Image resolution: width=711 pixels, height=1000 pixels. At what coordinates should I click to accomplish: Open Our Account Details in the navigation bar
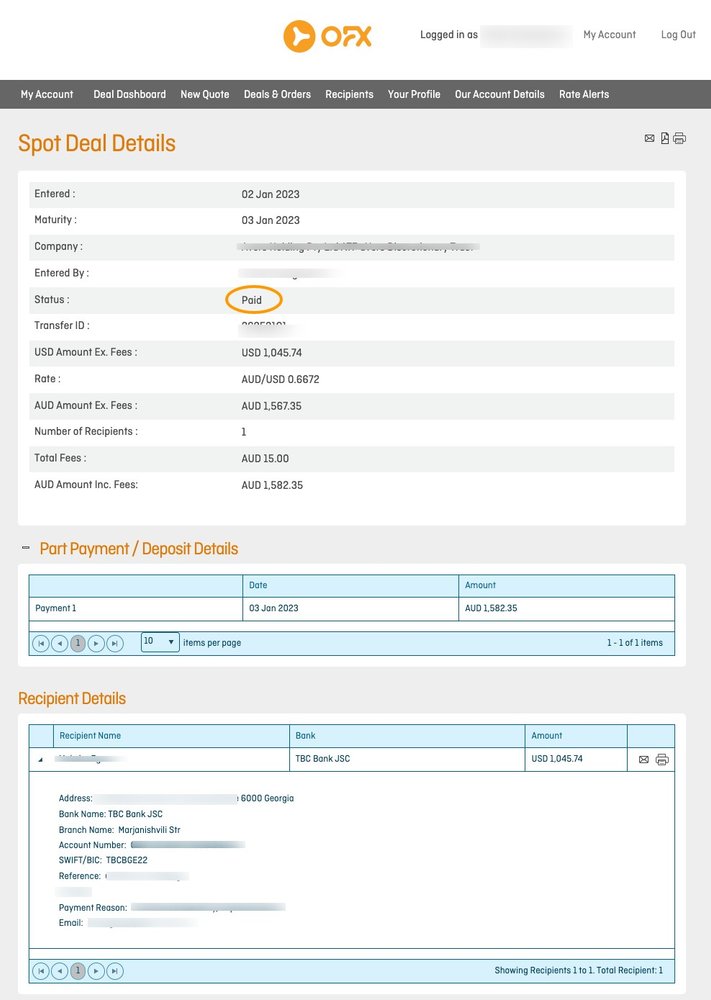(x=499, y=94)
